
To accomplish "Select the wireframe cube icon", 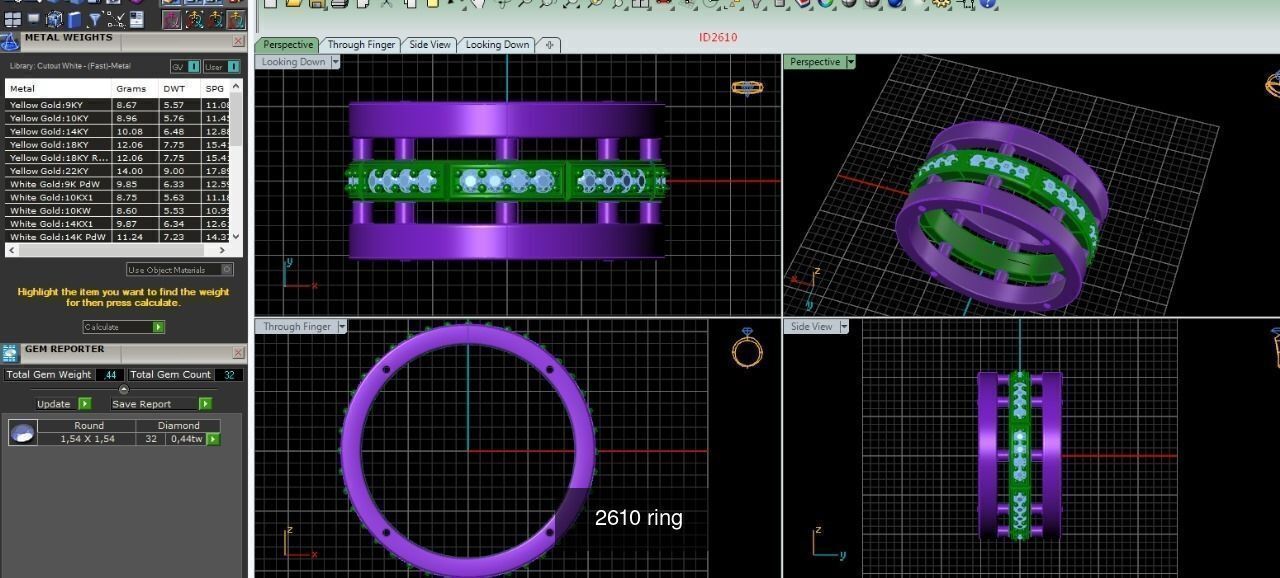I will (54, 19).
